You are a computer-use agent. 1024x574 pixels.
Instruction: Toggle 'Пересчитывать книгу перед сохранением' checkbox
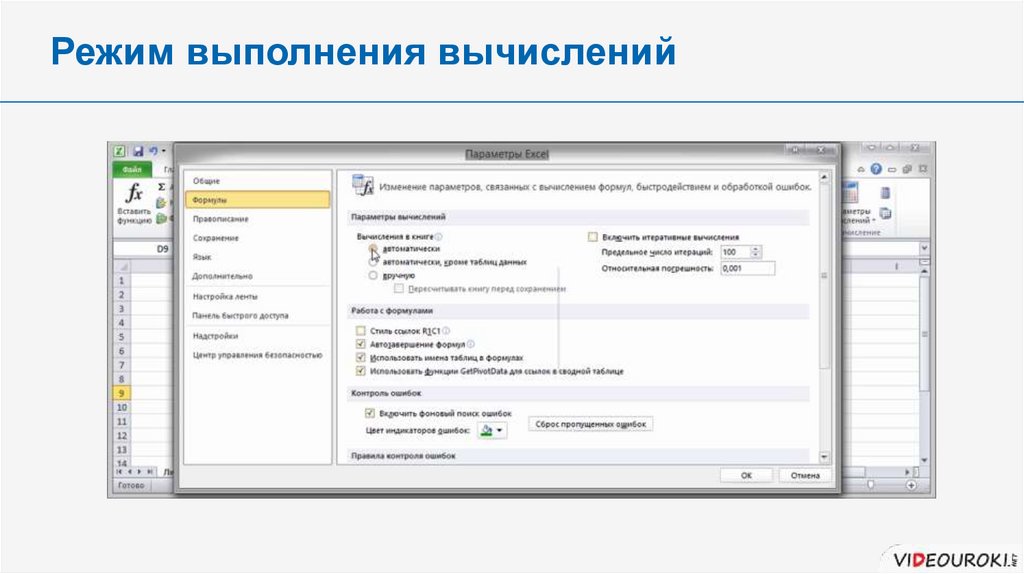point(398,289)
